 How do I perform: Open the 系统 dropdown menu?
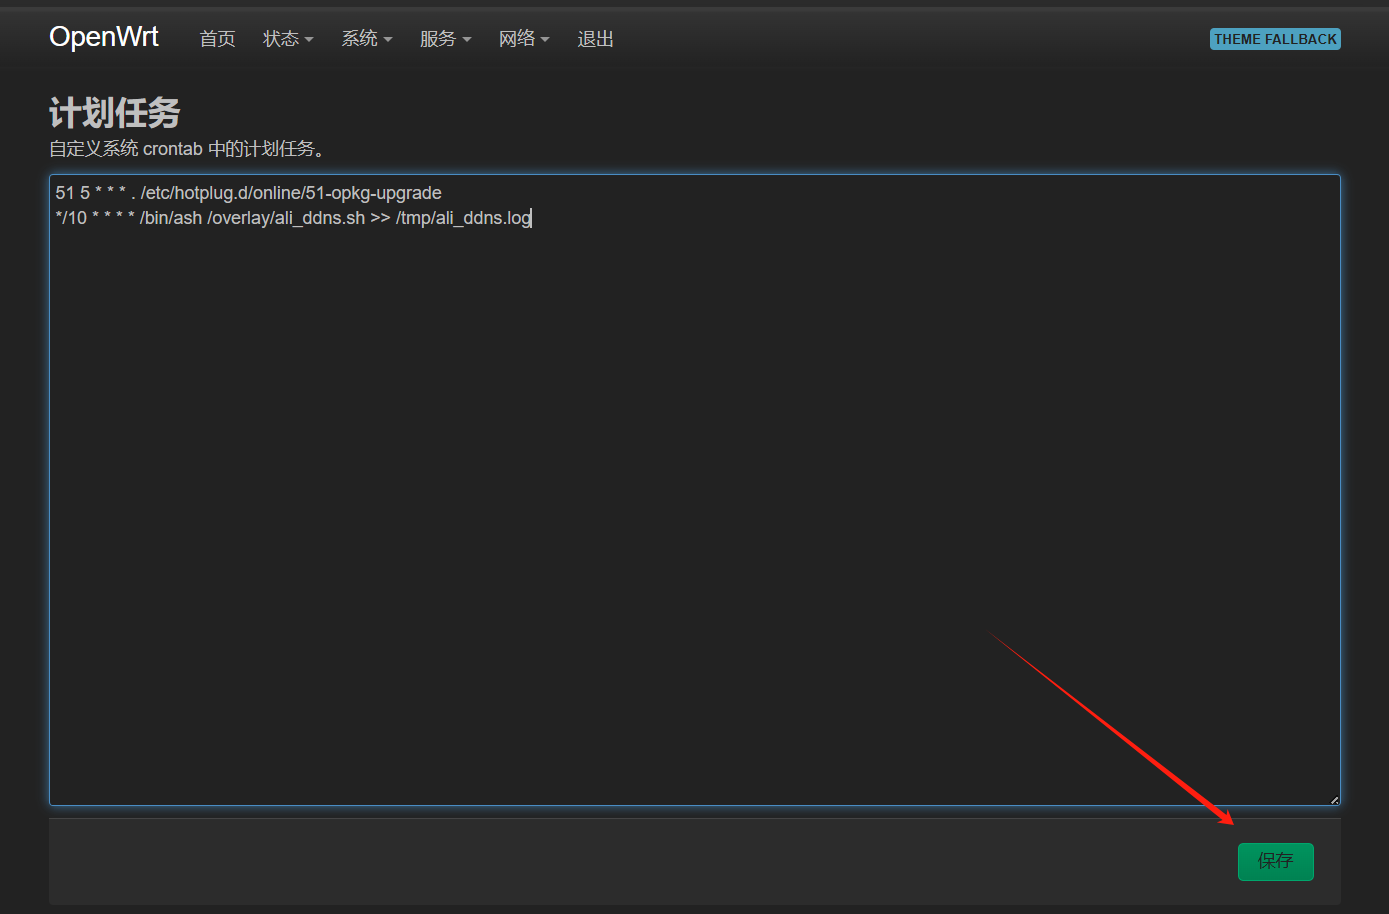click(367, 39)
